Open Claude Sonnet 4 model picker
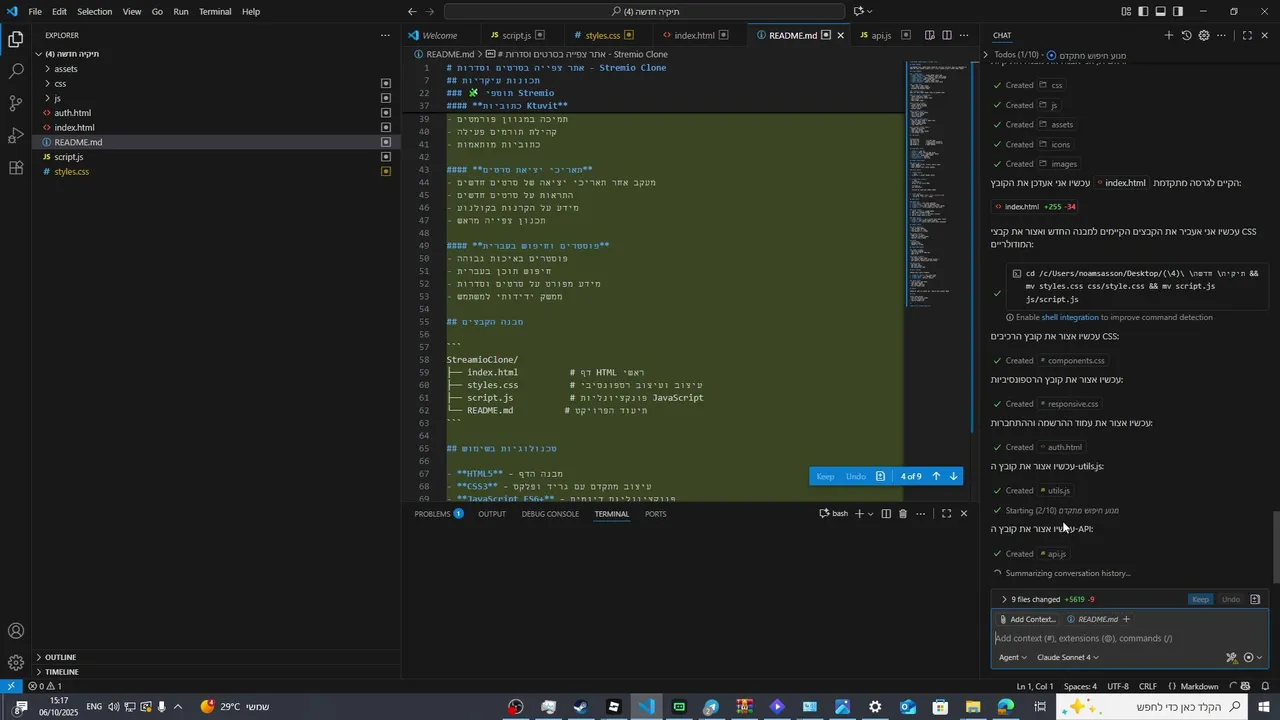1280x720 pixels. [1068, 658]
